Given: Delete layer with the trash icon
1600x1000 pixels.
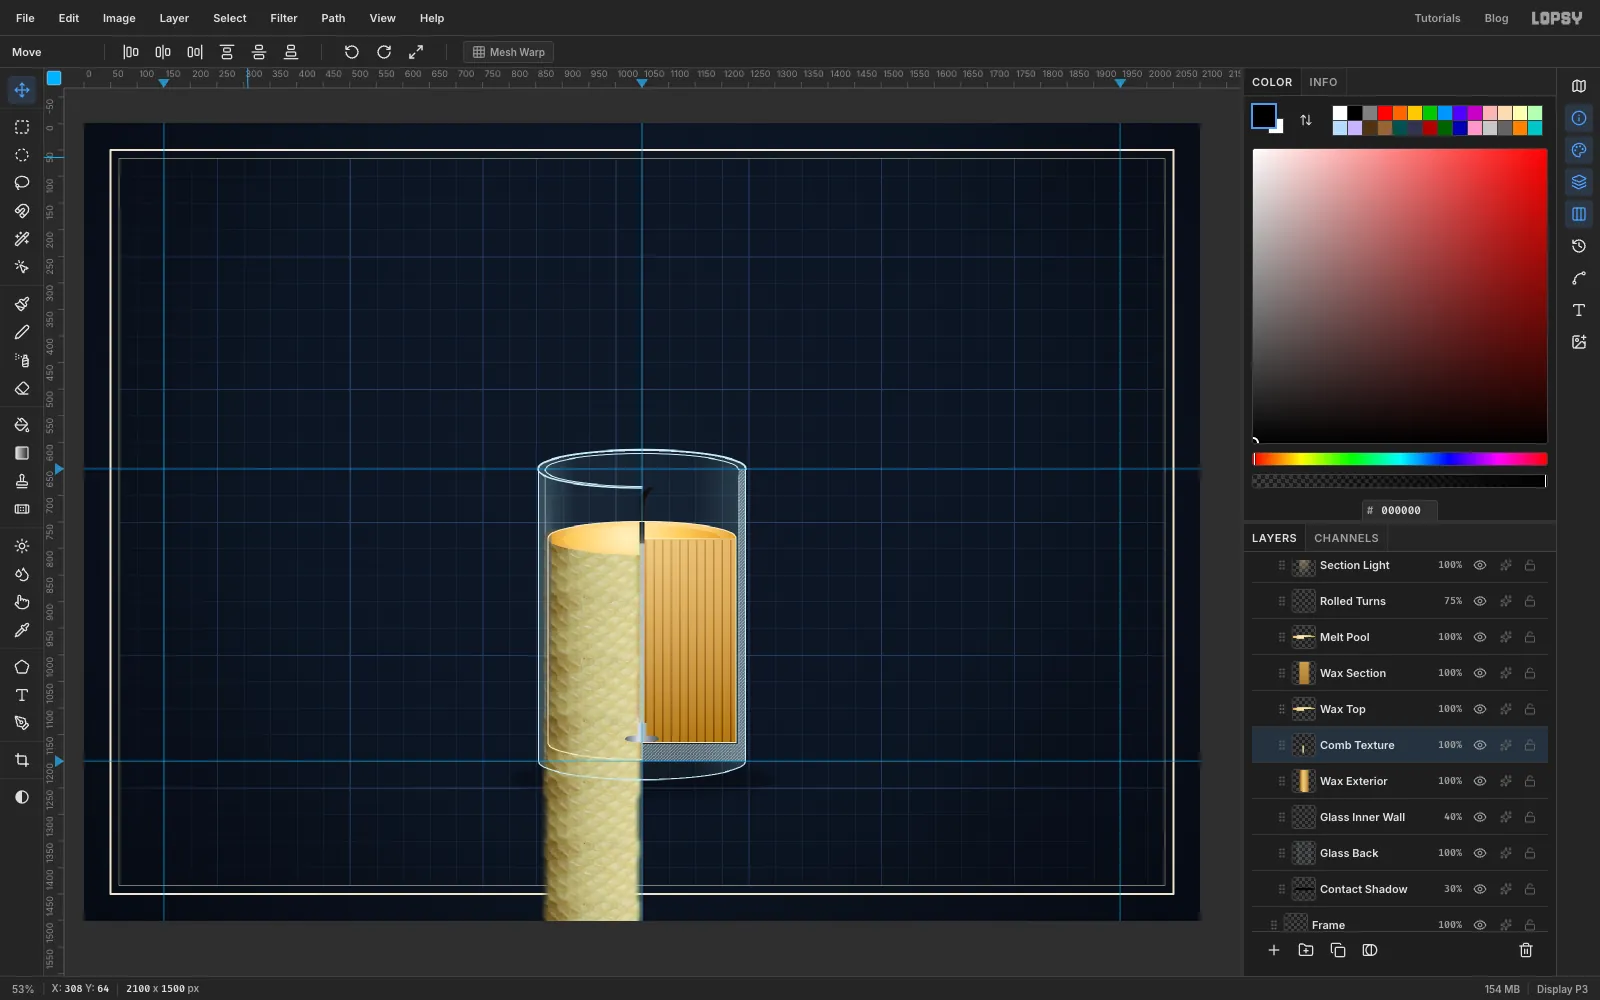Looking at the screenshot, I should click(x=1526, y=950).
